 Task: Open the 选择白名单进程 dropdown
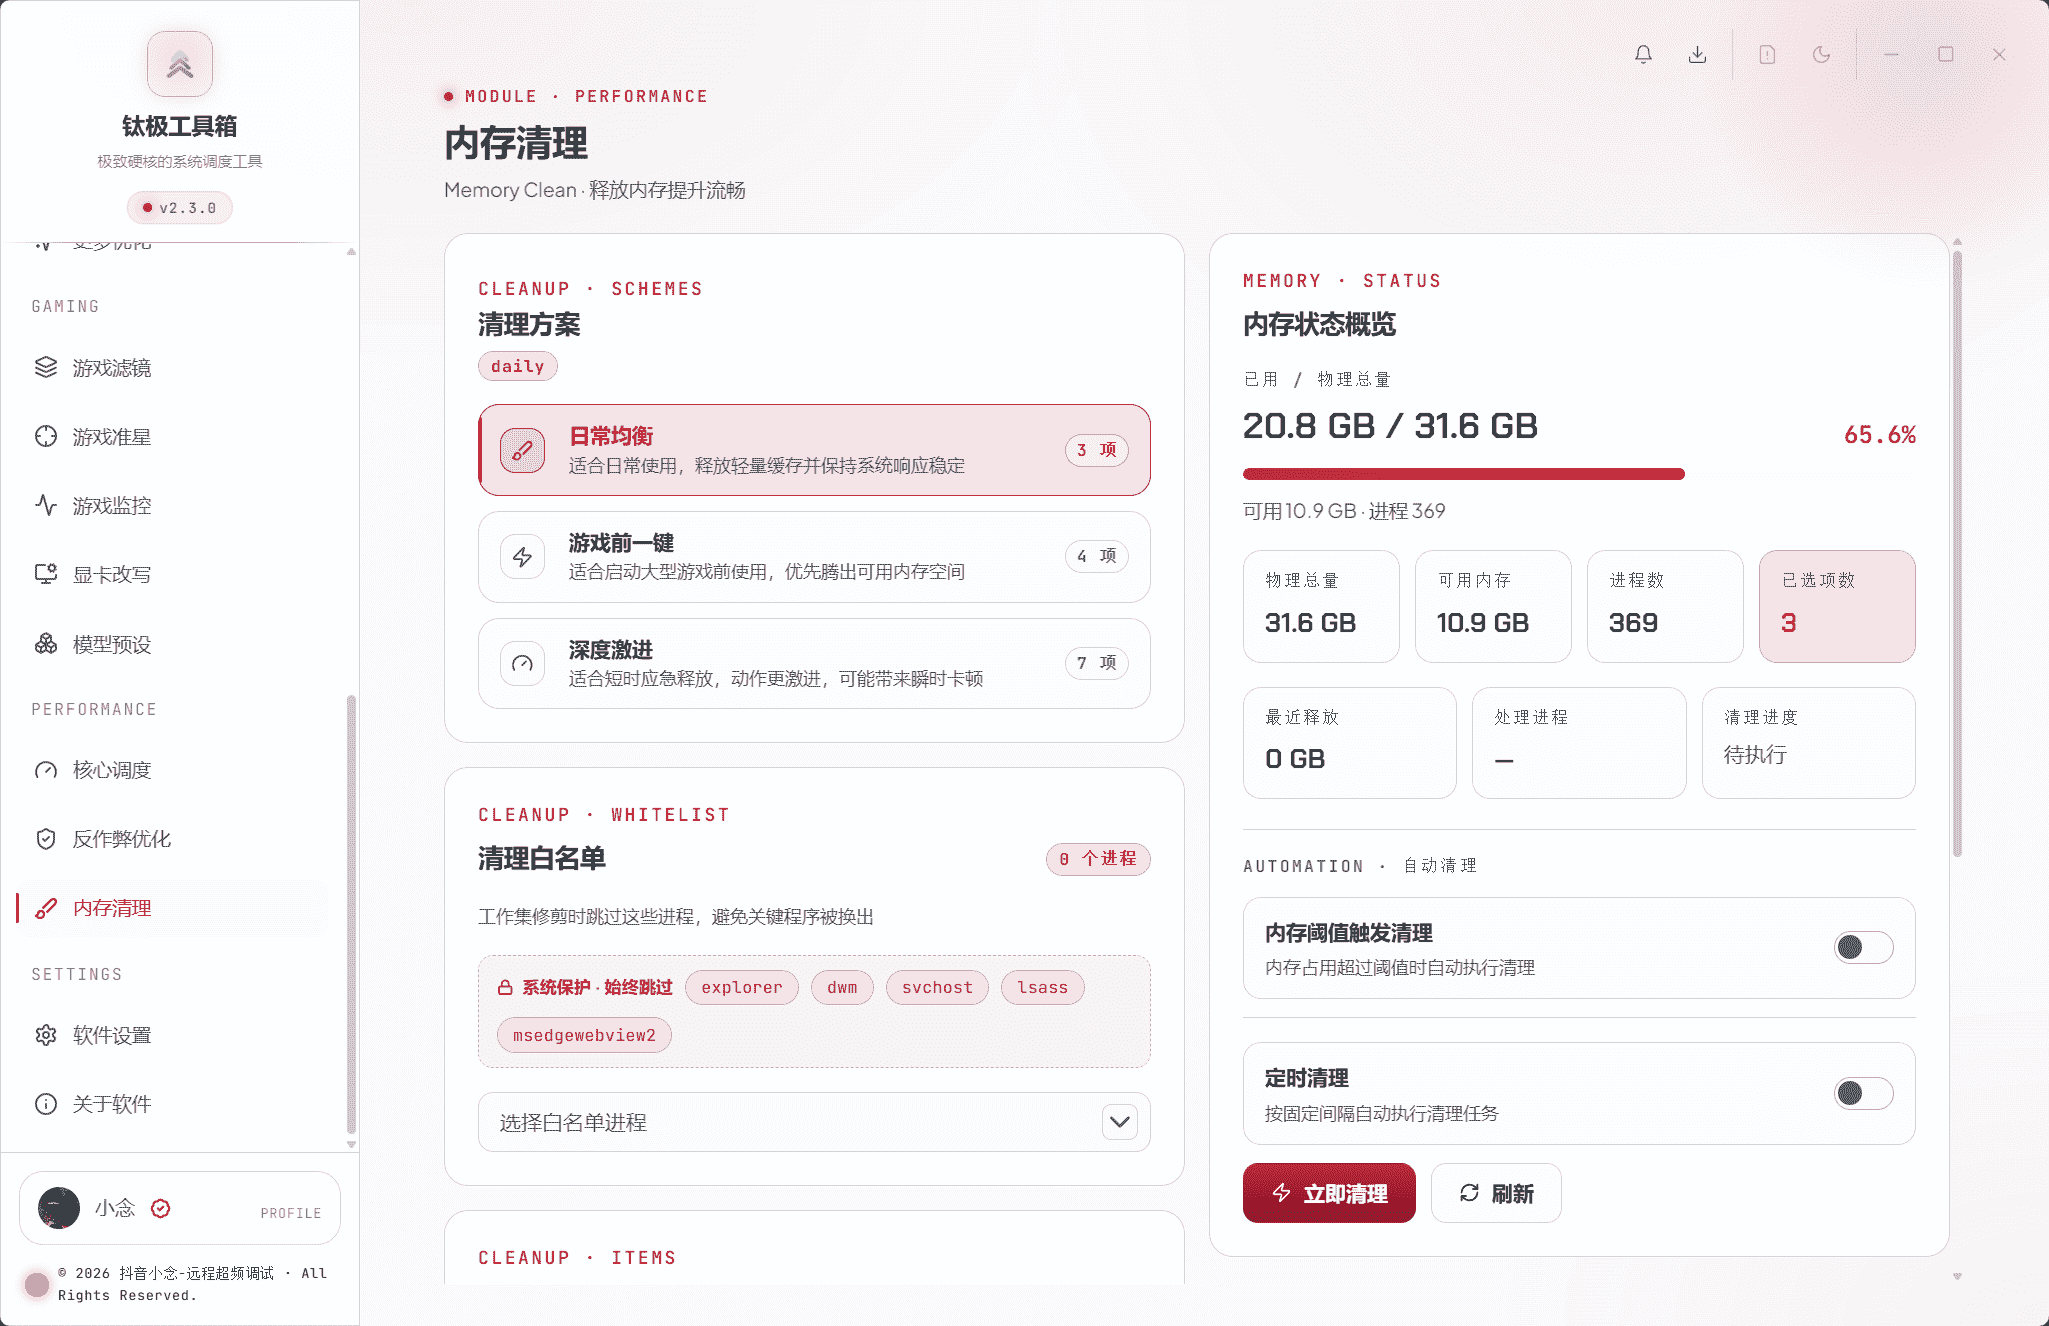[814, 1122]
